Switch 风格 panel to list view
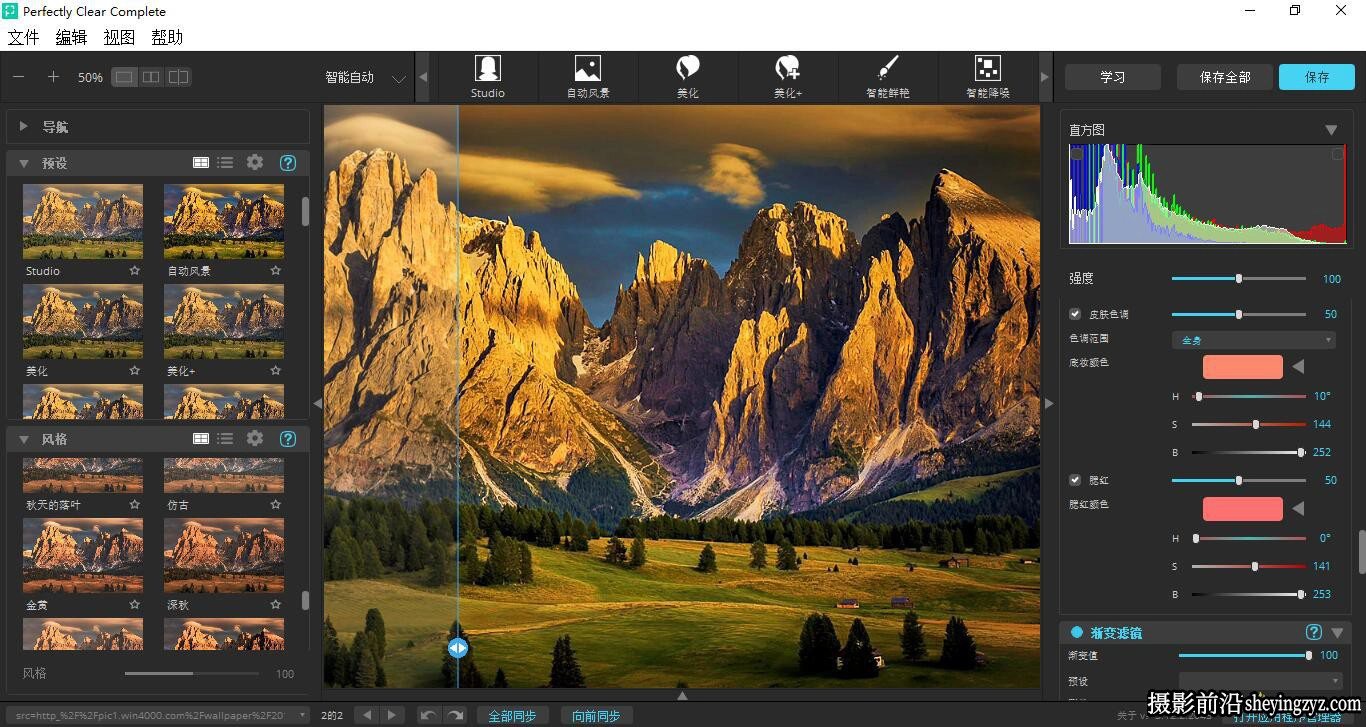1366x727 pixels. click(x=225, y=438)
